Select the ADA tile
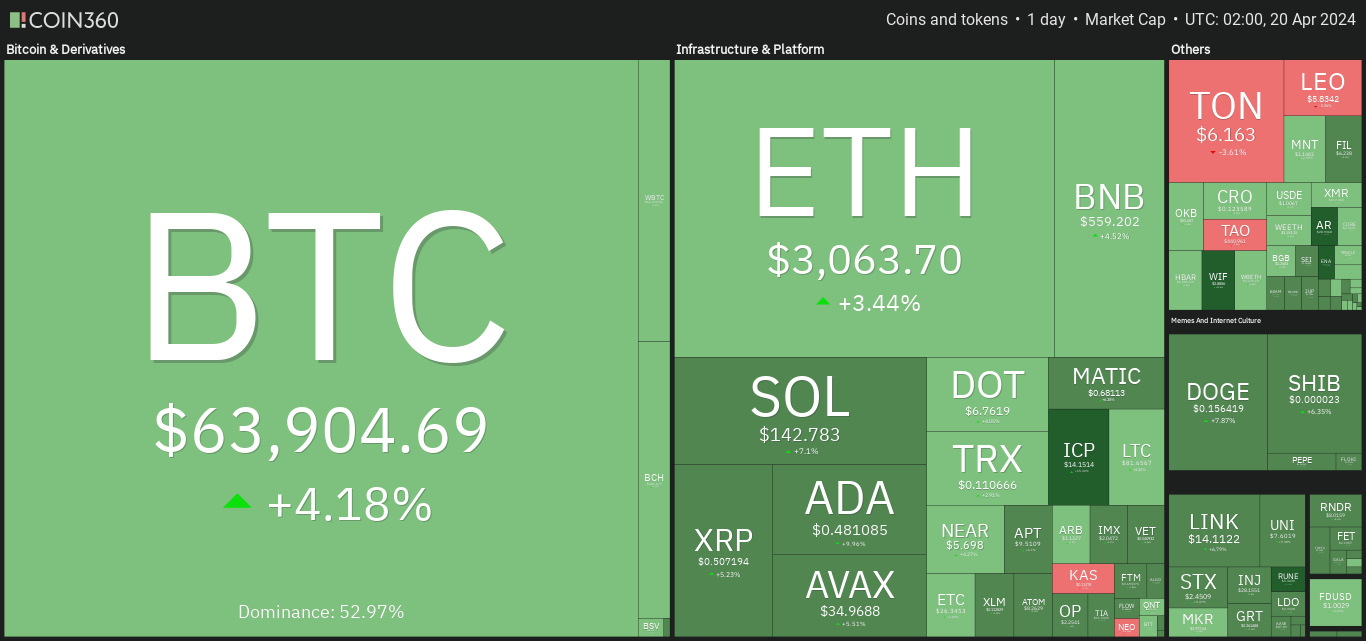The height and width of the screenshot is (641, 1366). pyautogui.click(x=849, y=509)
